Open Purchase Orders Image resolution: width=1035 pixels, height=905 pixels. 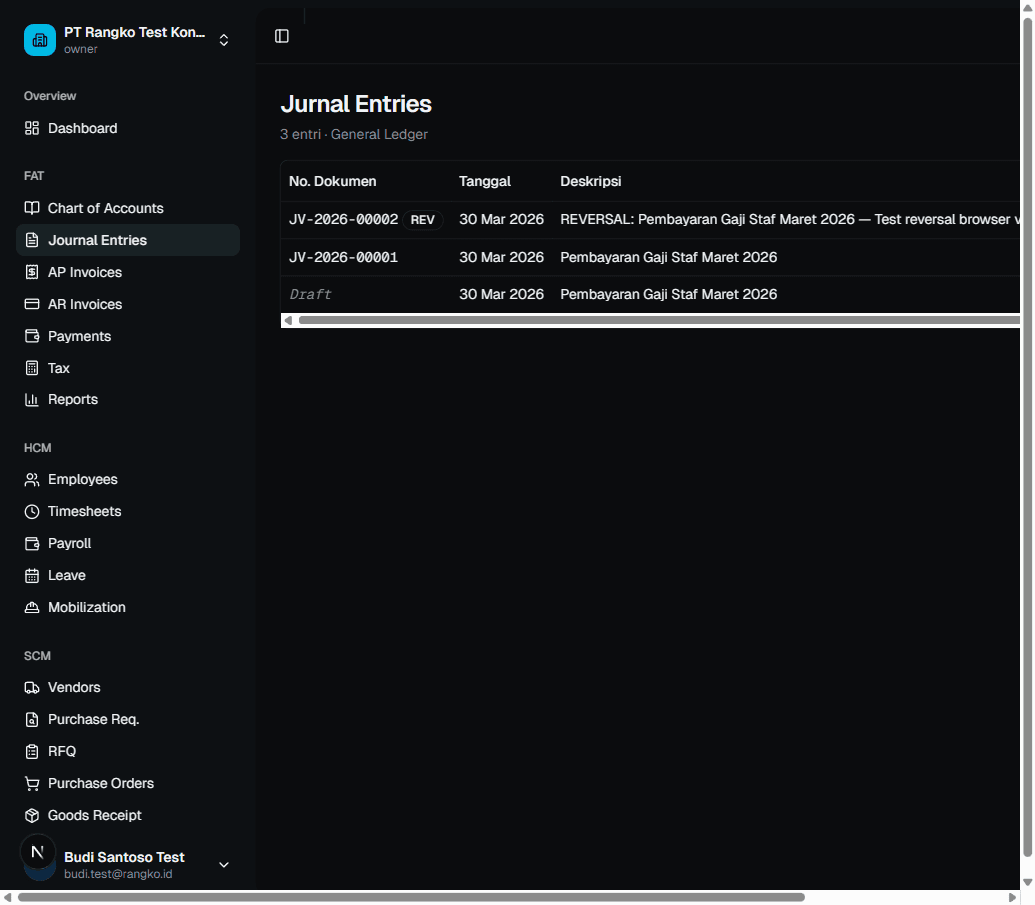[x=127, y=784]
